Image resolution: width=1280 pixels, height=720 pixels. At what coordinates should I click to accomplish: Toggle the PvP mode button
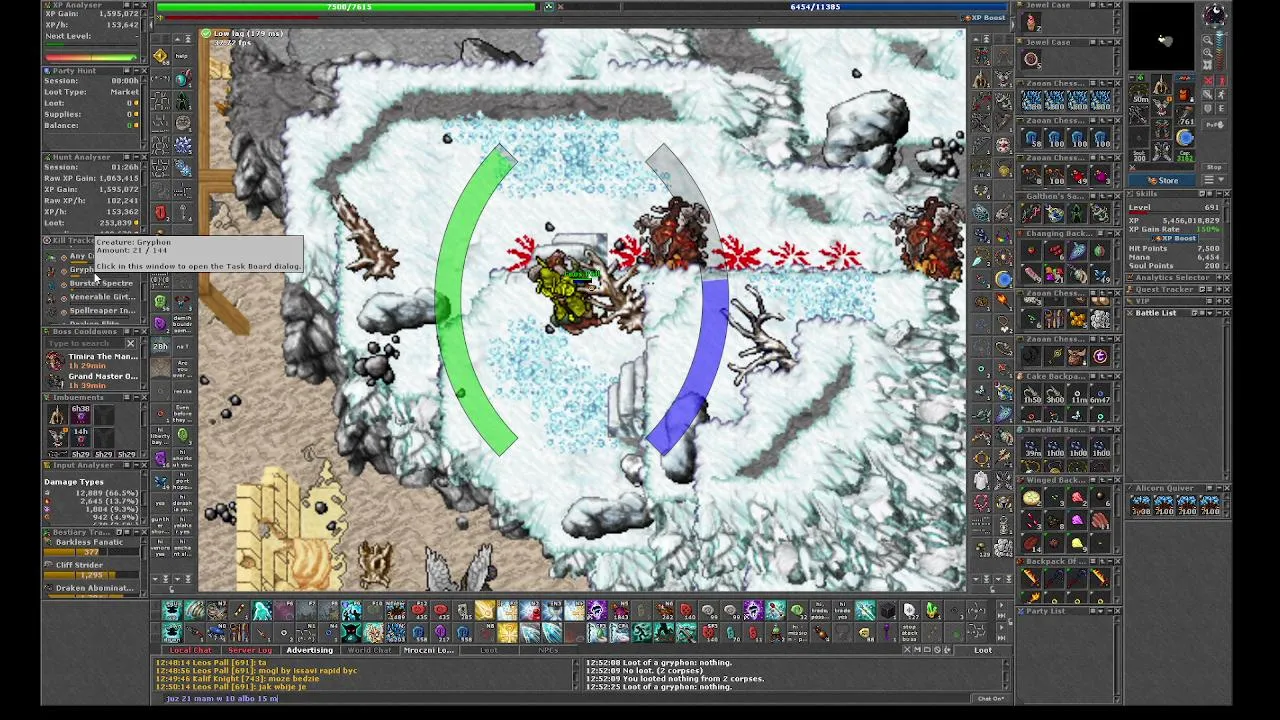point(1214,124)
